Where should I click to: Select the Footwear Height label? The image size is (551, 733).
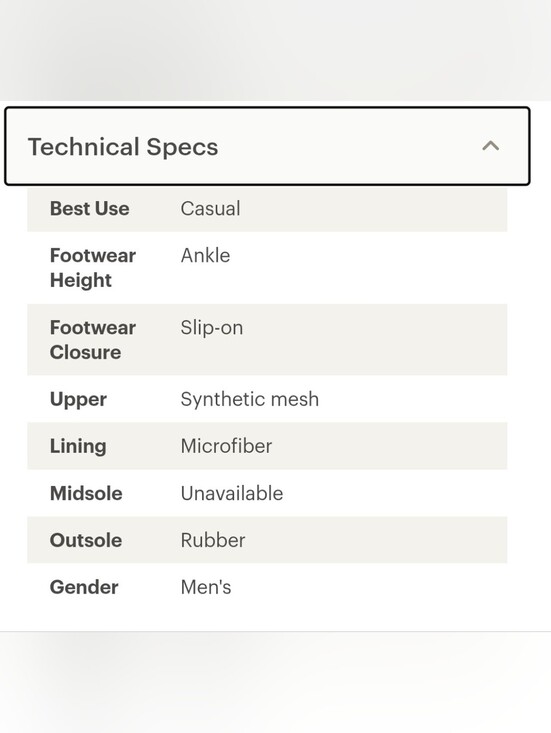(93, 268)
